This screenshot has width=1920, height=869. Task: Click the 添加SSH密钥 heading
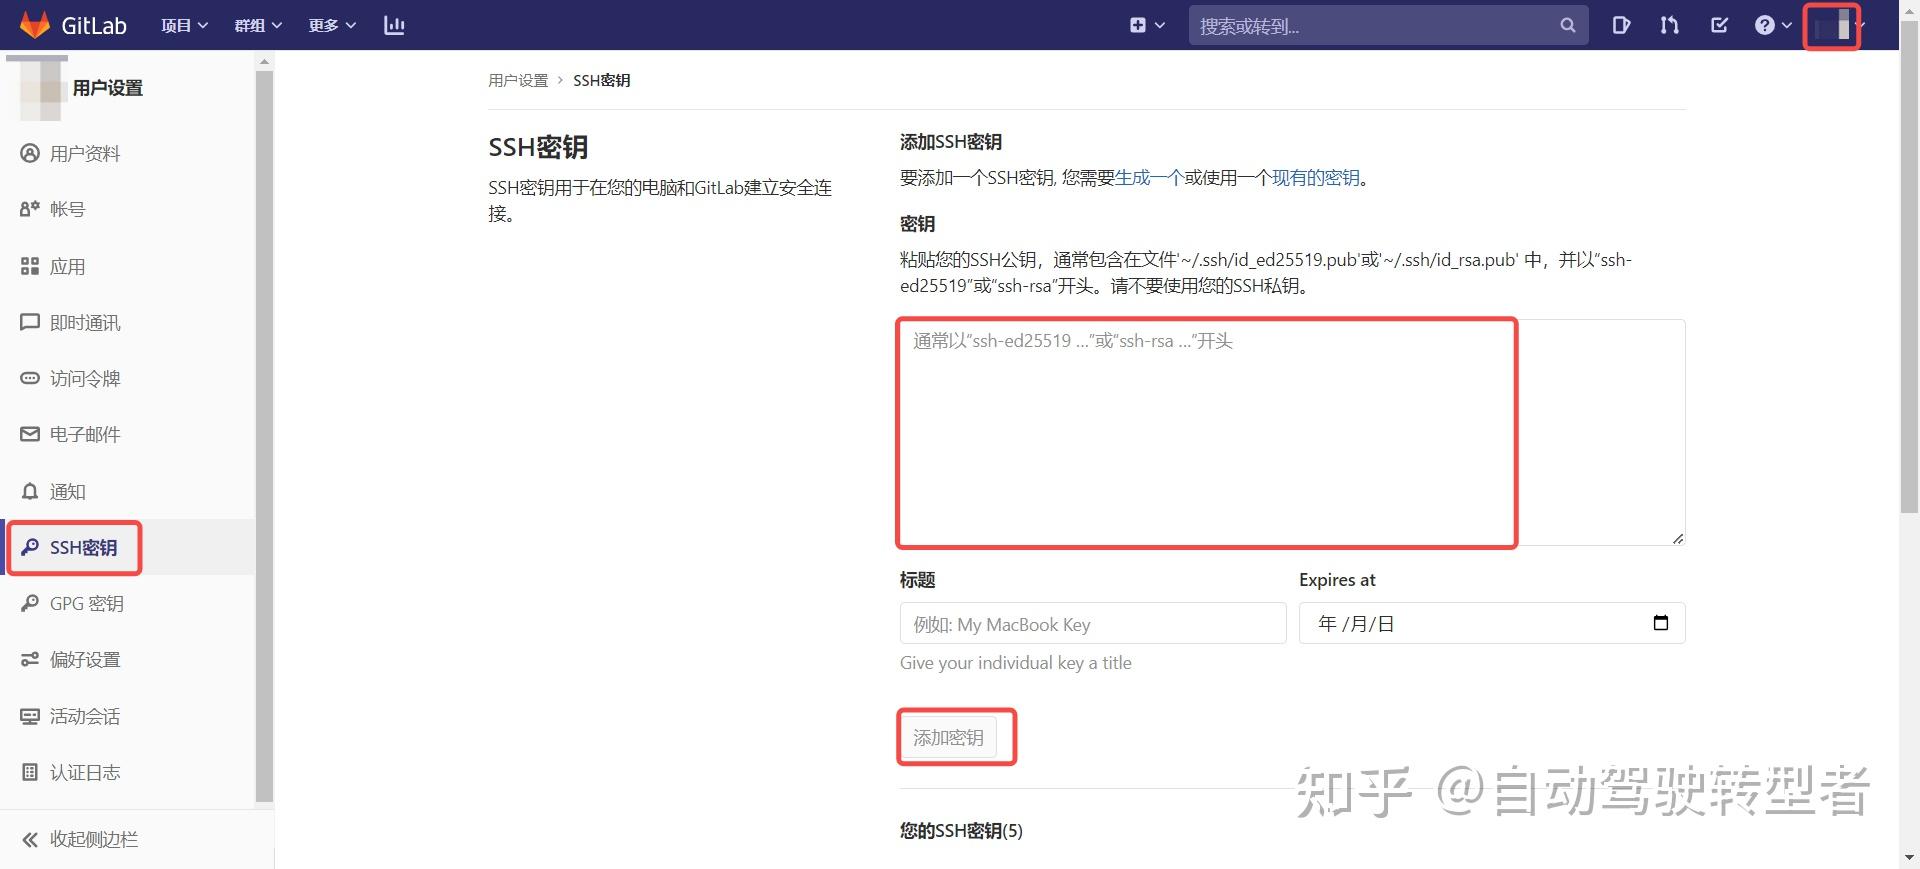(950, 142)
